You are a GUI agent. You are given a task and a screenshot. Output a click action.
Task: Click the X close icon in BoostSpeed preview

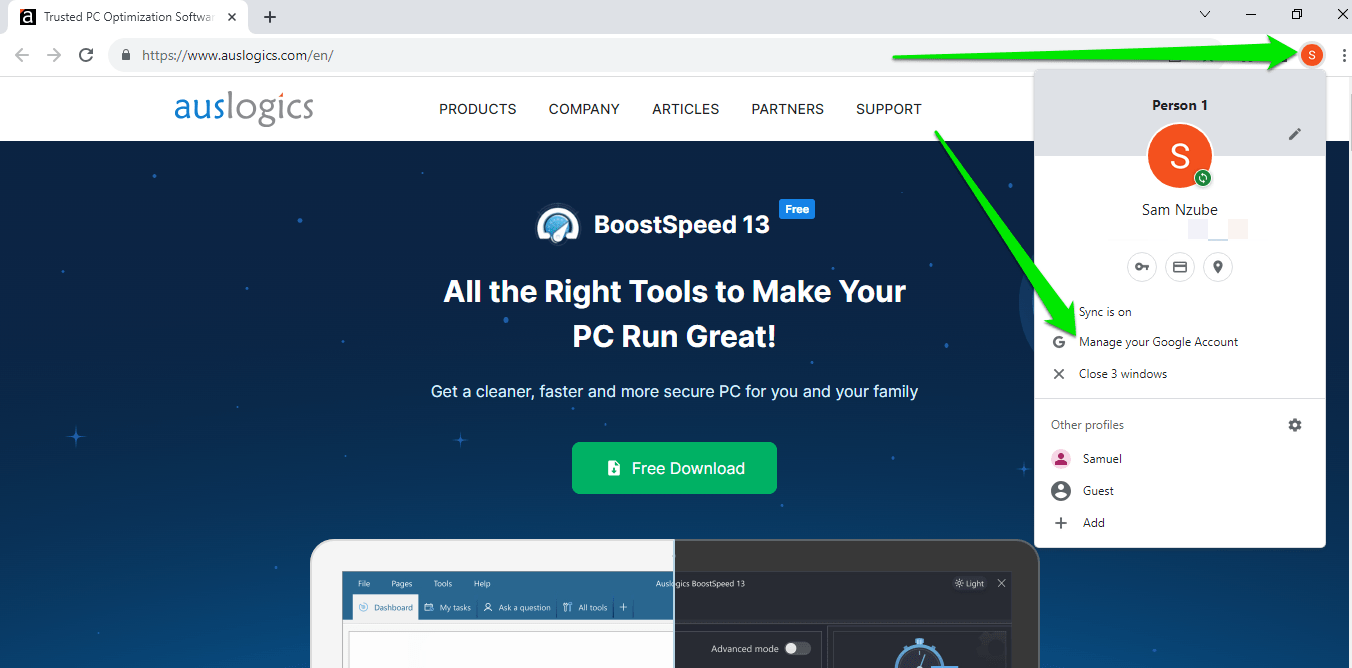tap(1002, 583)
